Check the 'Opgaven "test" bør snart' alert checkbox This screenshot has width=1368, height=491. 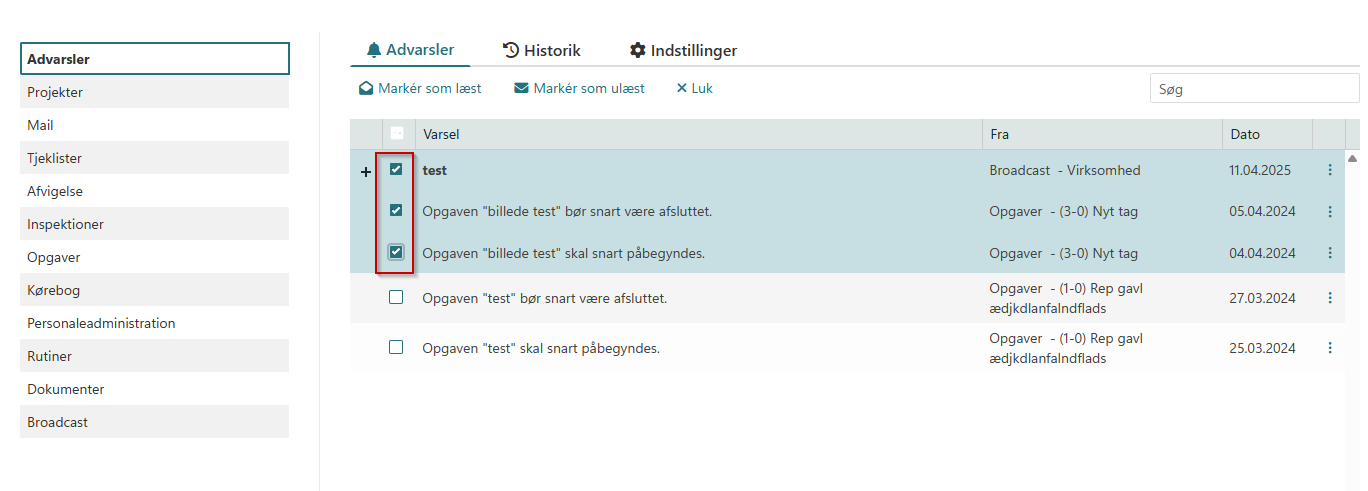(396, 297)
